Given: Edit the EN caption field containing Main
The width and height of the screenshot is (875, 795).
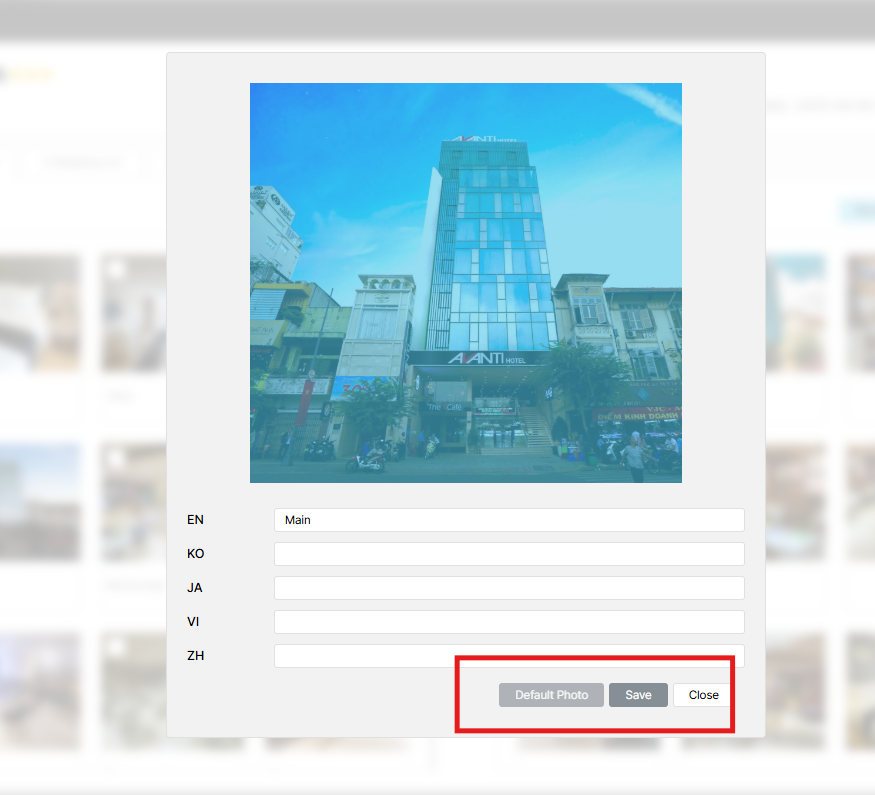Looking at the screenshot, I should [509, 520].
